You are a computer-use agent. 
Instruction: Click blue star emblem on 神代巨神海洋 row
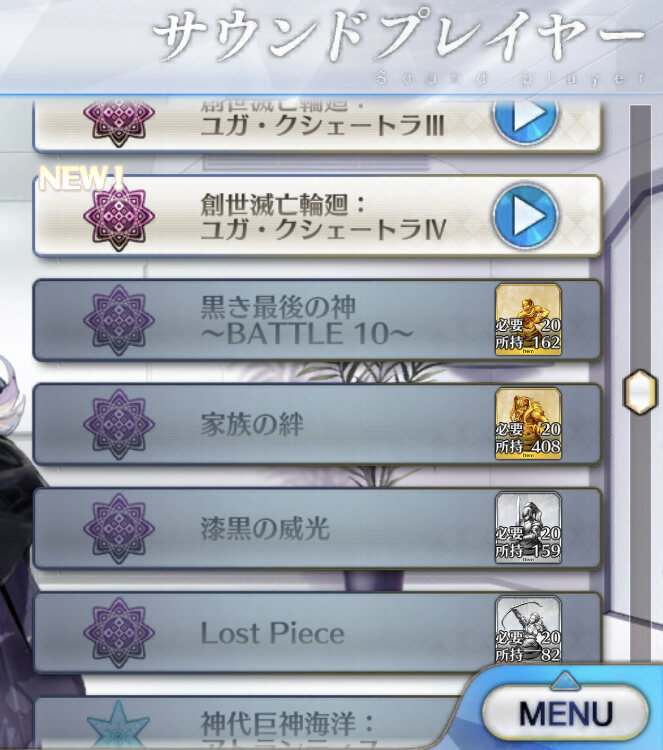[118, 725]
